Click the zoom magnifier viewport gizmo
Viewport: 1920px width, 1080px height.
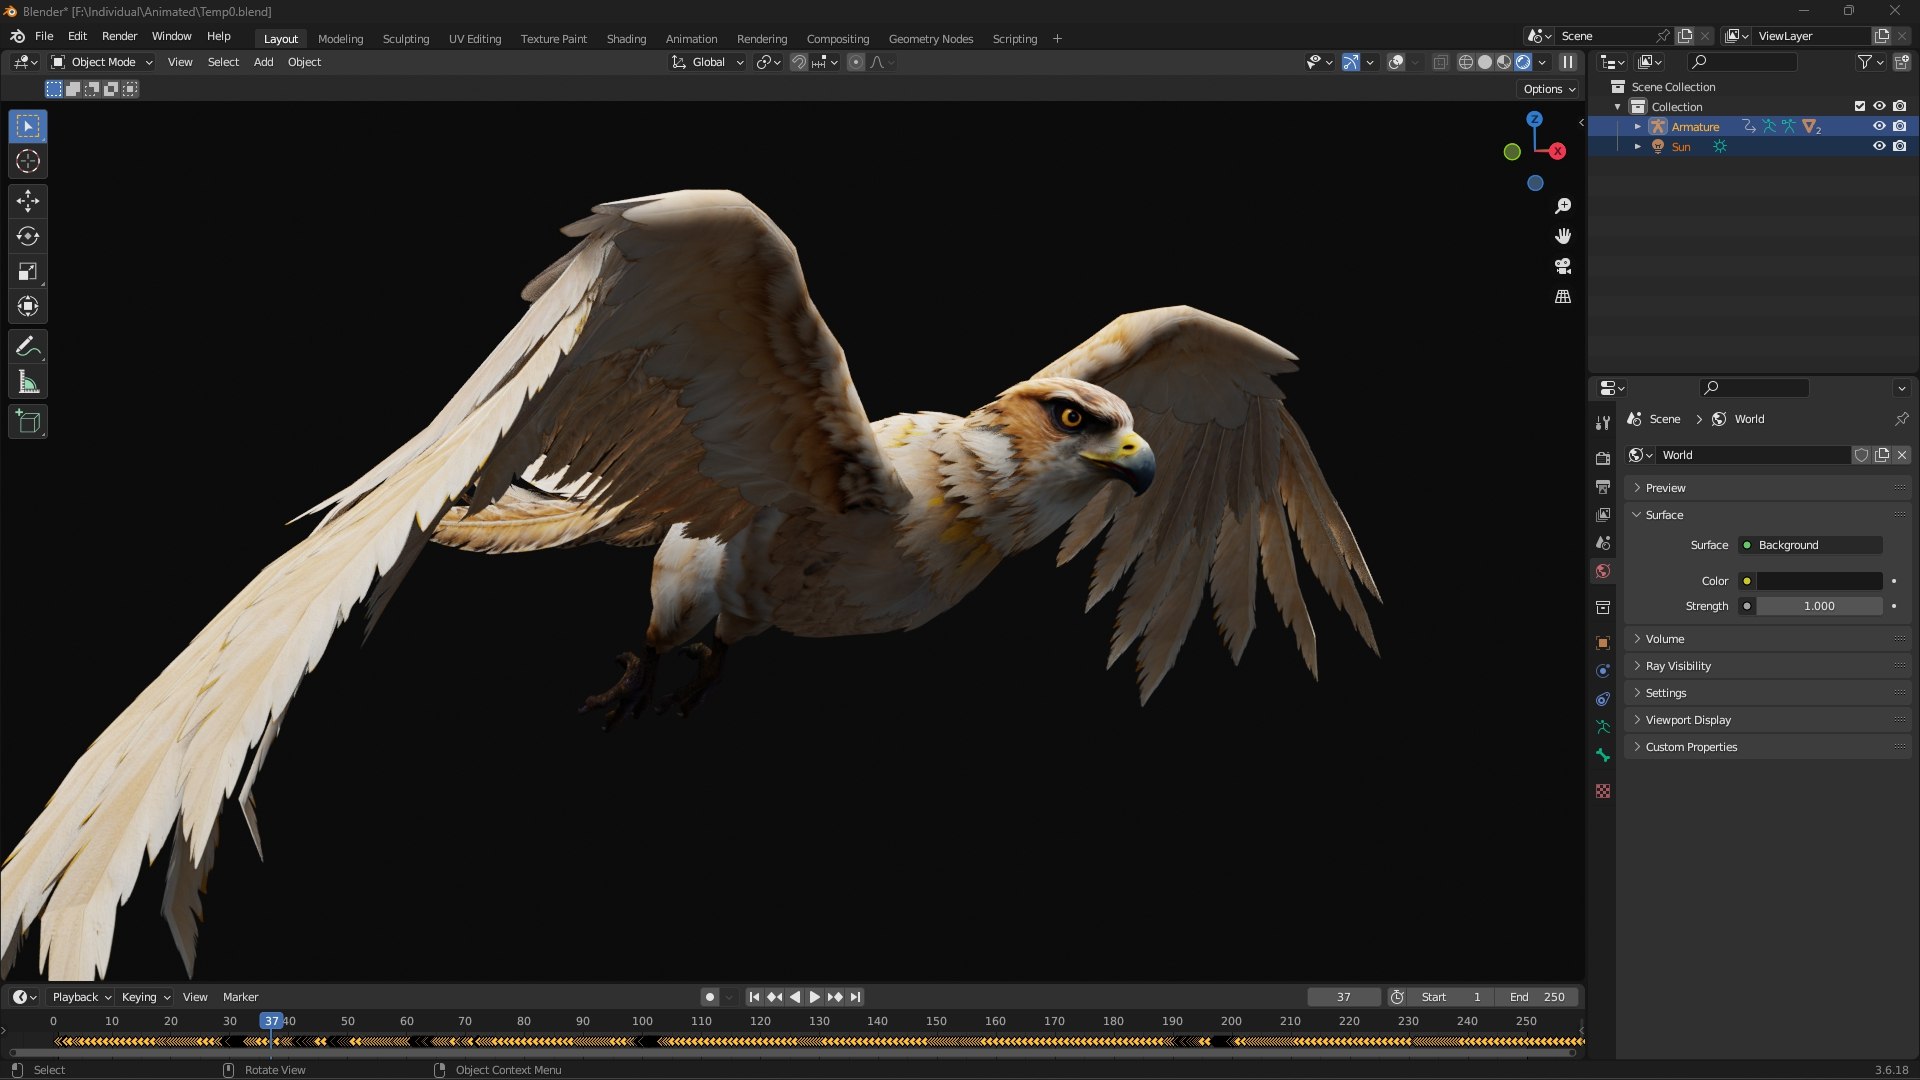coord(1563,206)
